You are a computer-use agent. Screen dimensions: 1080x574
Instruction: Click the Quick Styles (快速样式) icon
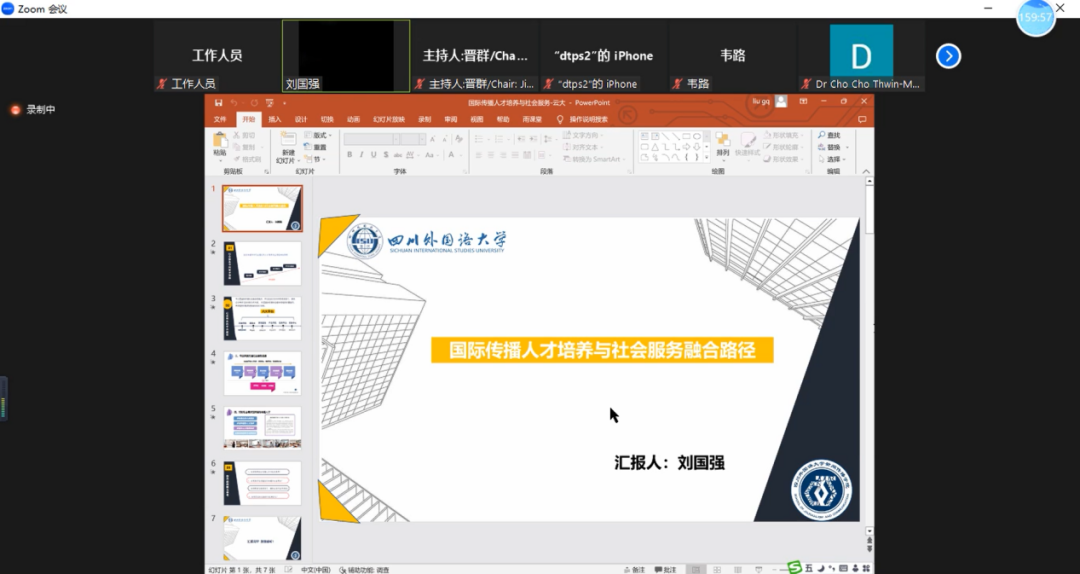[747, 143]
